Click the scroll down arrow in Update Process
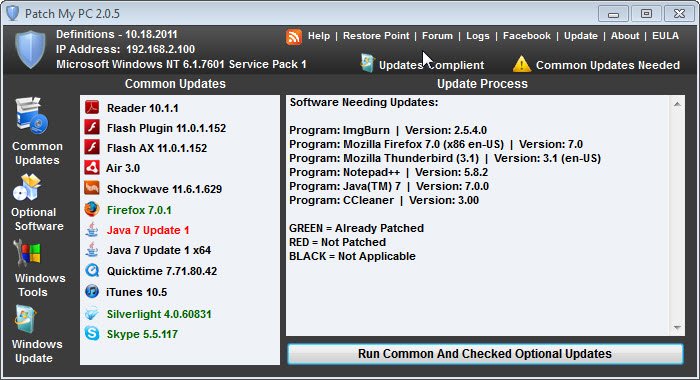 [677, 328]
